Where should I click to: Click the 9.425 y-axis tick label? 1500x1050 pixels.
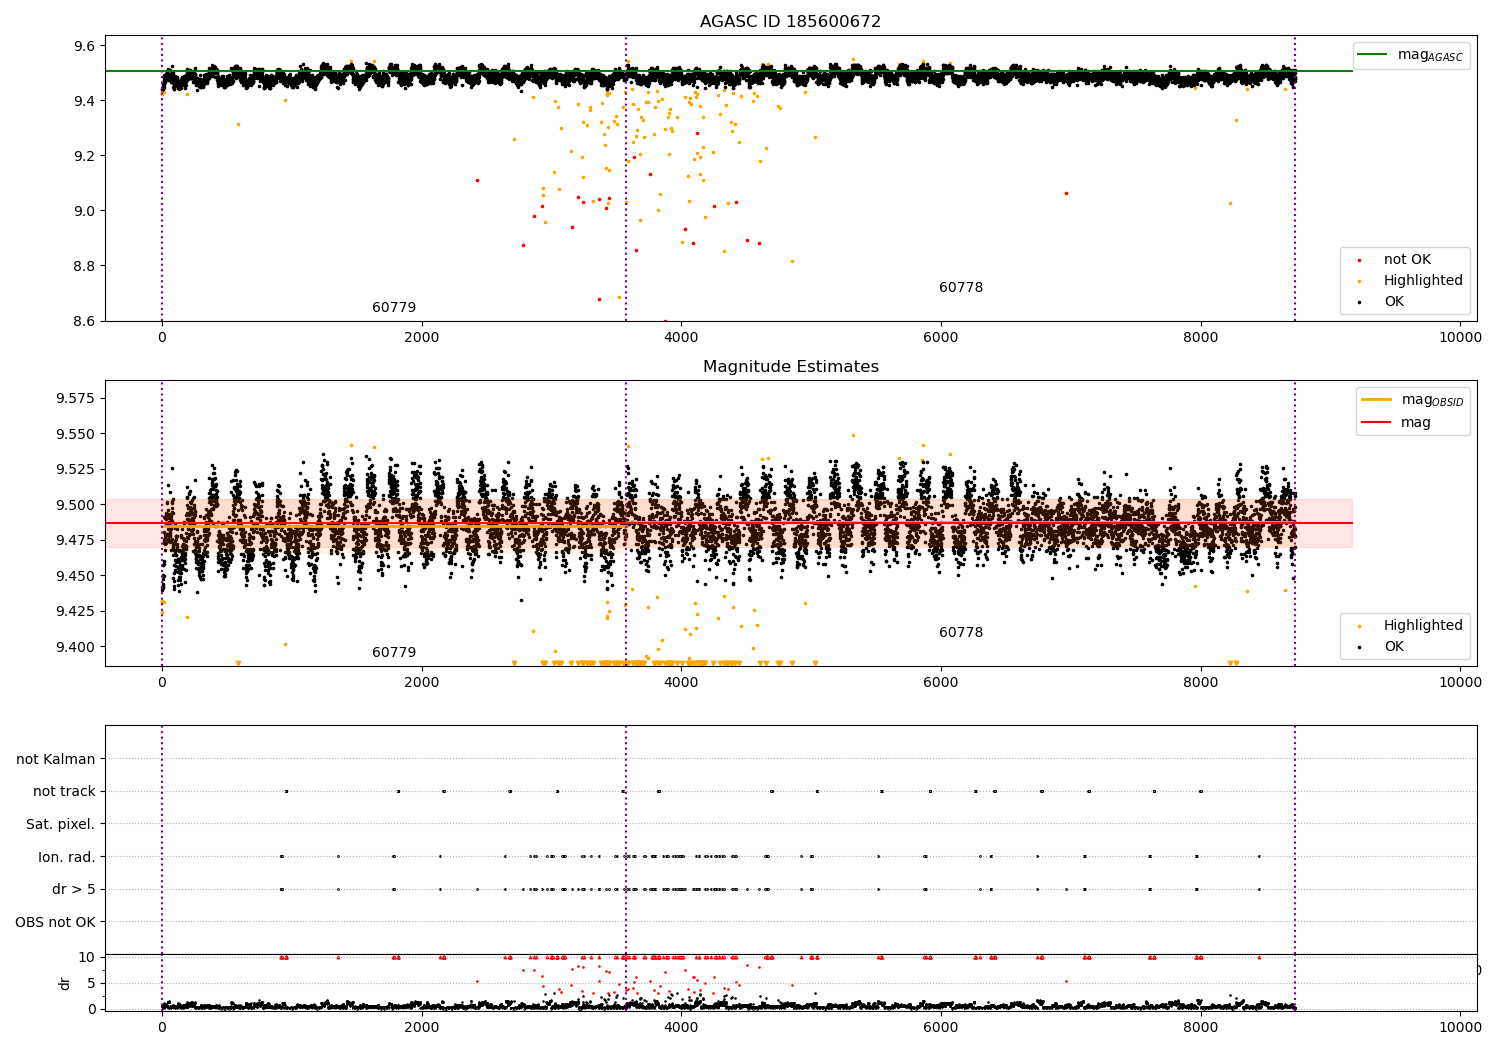[x=77, y=611]
